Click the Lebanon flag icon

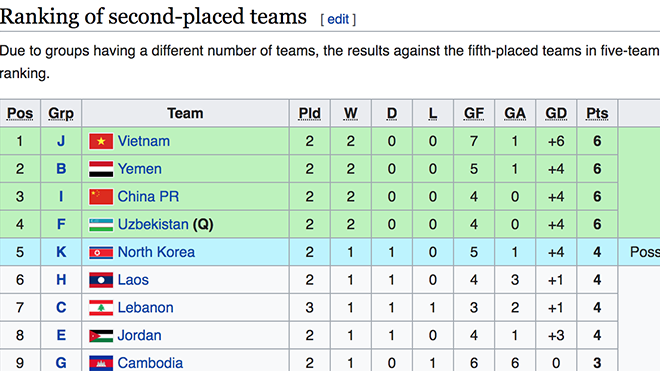click(x=101, y=308)
